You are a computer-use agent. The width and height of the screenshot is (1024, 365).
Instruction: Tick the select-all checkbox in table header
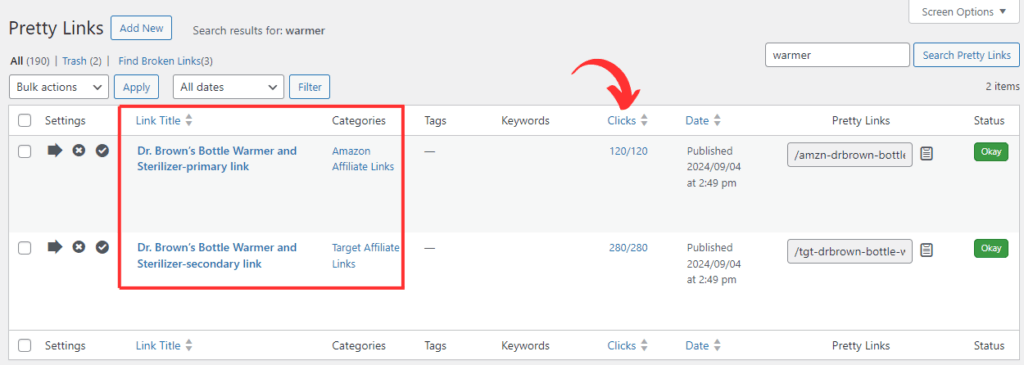pos(25,121)
